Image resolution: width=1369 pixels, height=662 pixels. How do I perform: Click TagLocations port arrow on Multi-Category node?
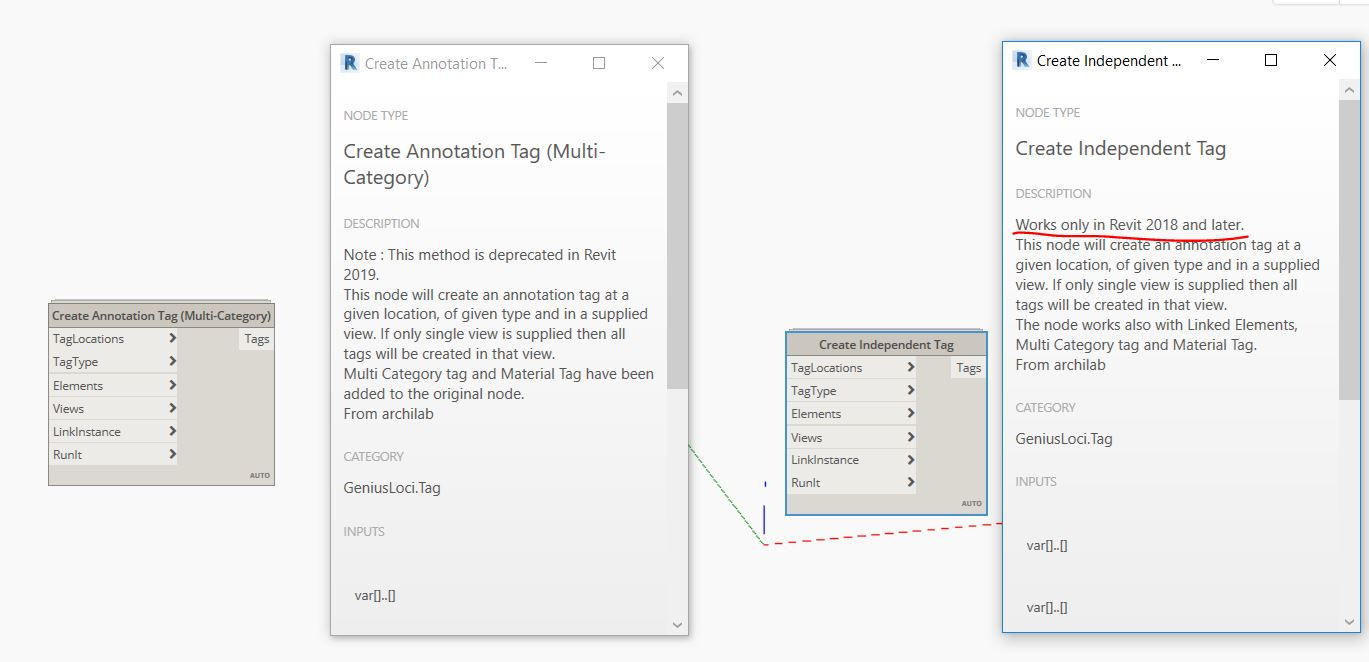pos(173,339)
